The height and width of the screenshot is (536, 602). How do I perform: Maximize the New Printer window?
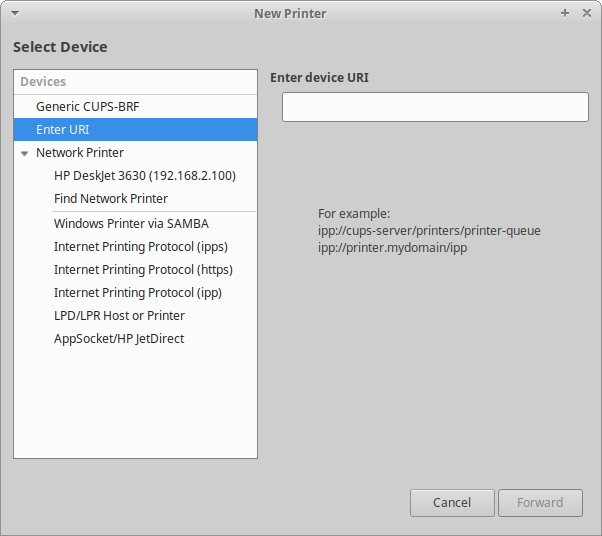tap(565, 13)
